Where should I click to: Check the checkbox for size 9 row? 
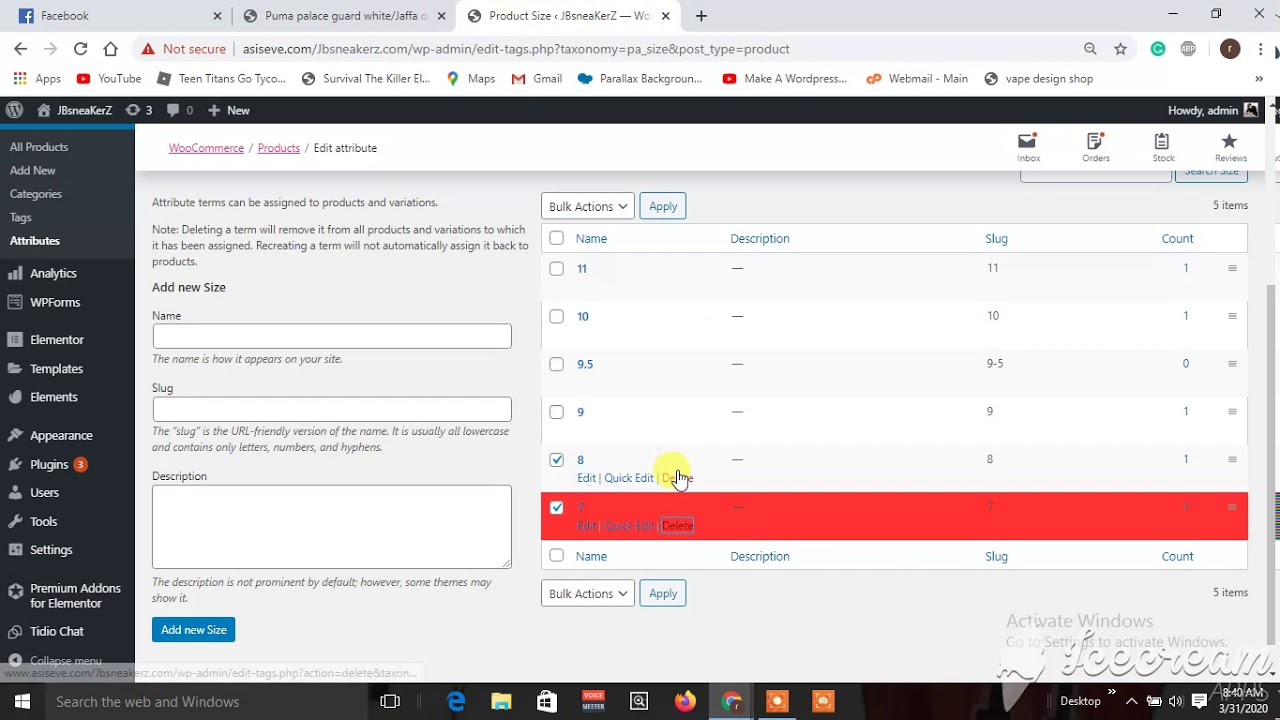click(x=557, y=412)
